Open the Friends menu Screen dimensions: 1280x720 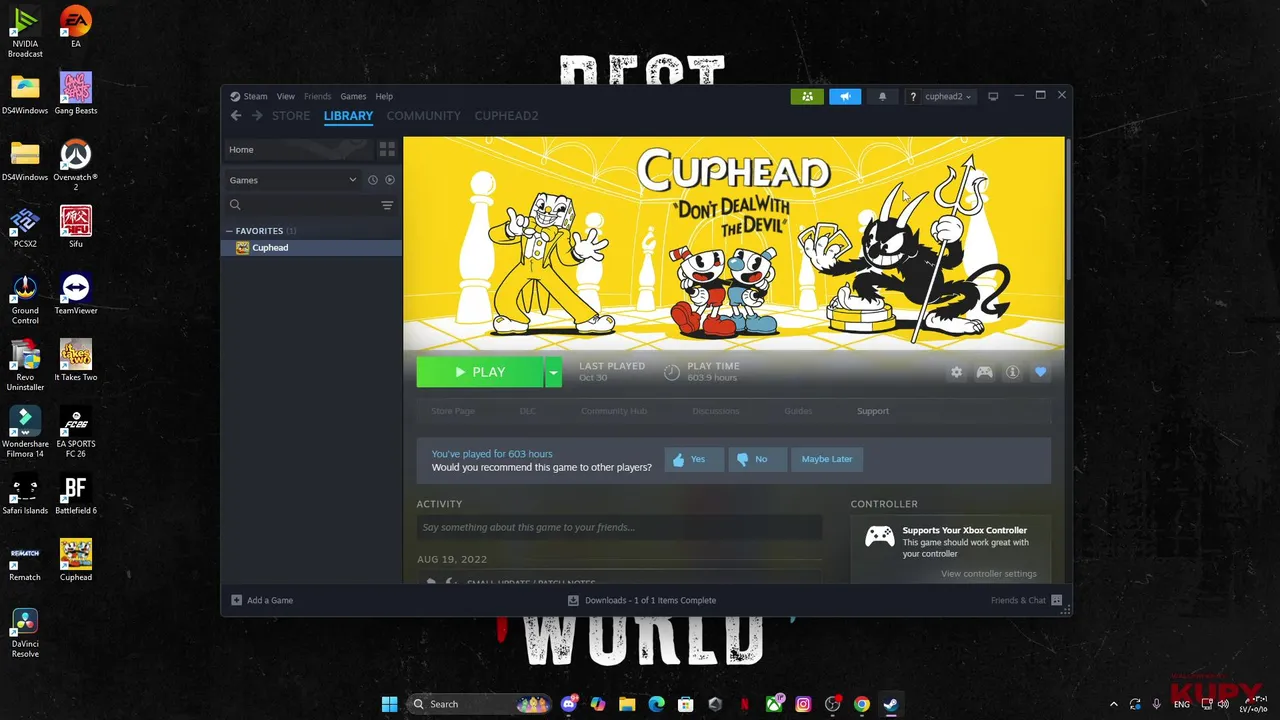317,97
